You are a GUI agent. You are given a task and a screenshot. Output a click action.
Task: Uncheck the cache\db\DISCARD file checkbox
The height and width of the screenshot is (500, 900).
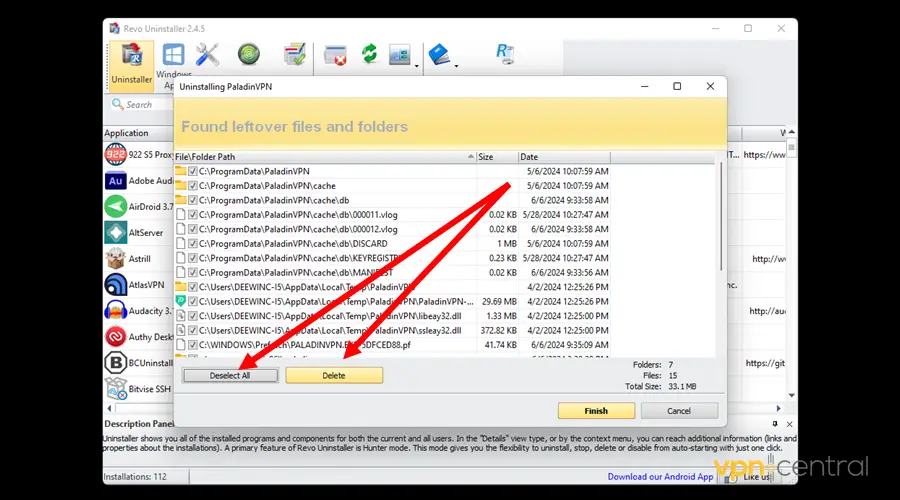pyautogui.click(x=193, y=243)
